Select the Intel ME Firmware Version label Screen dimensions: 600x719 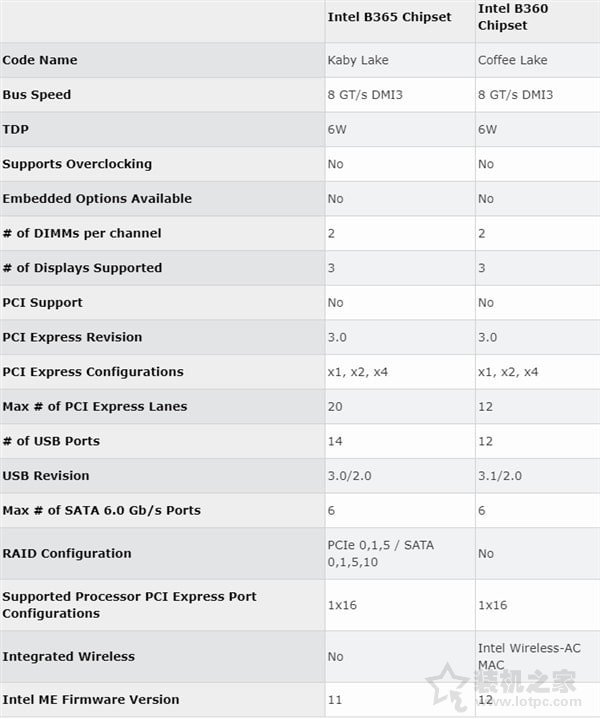(x=91, y=699)
